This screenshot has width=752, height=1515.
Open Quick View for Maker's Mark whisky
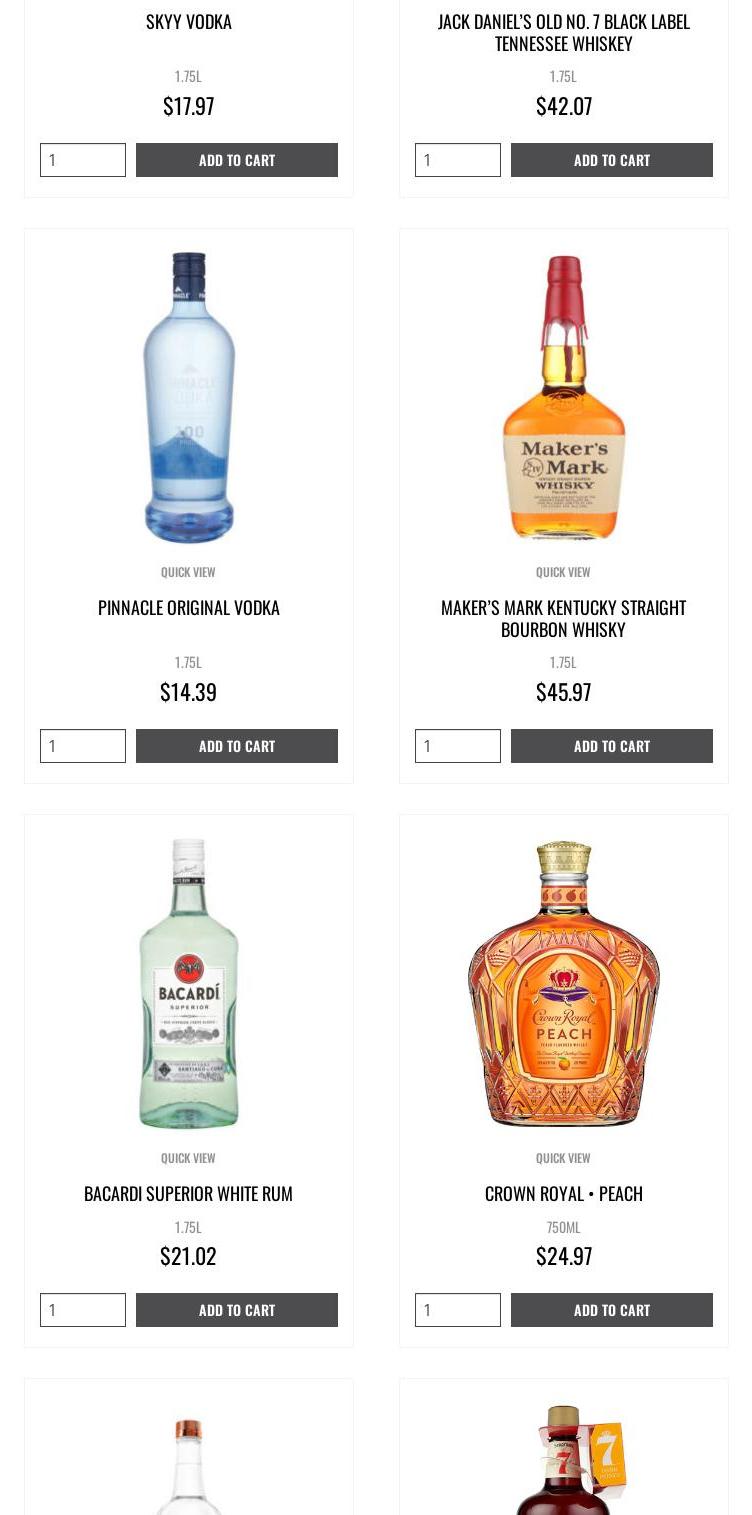563,572
